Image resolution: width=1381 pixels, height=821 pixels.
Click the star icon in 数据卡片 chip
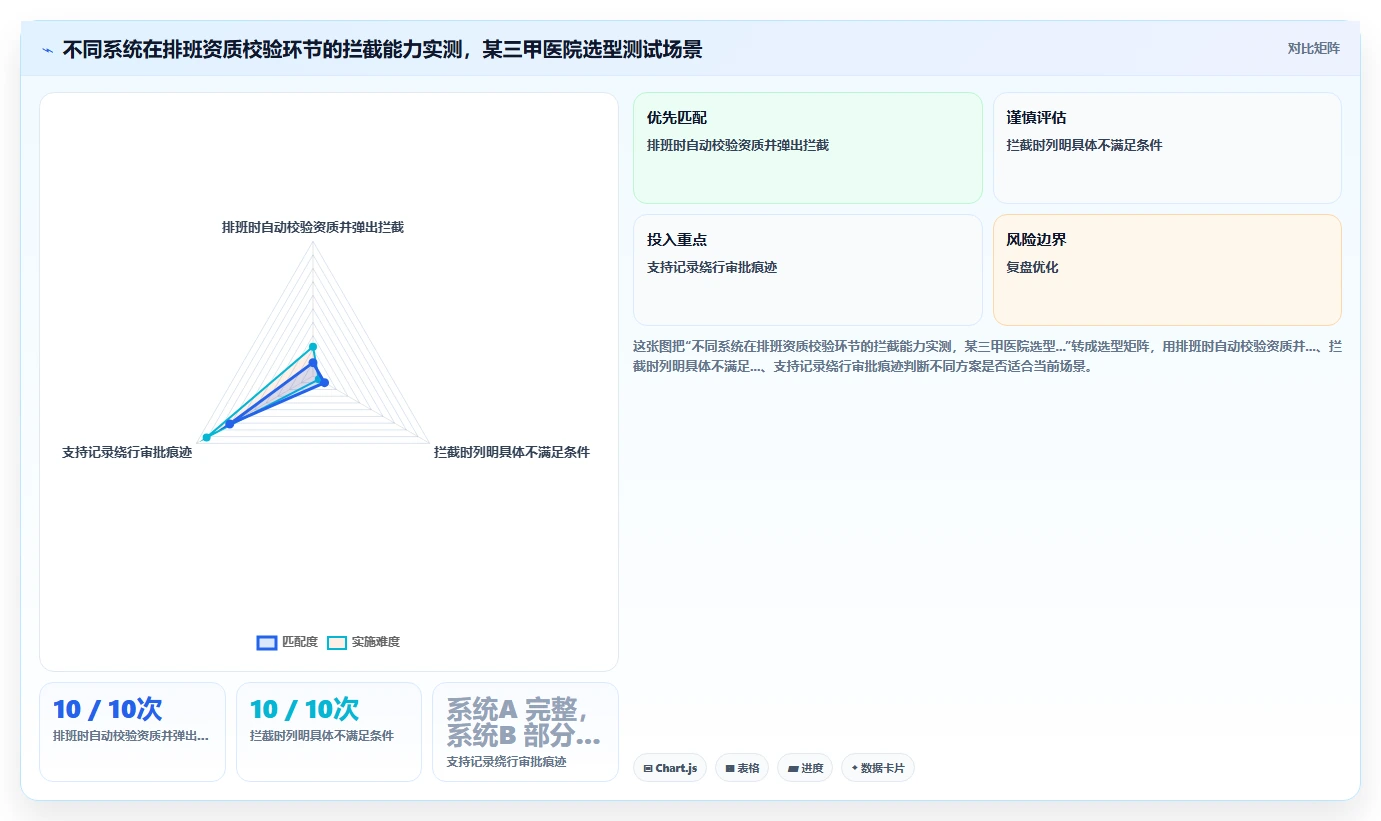pos(854,768)
